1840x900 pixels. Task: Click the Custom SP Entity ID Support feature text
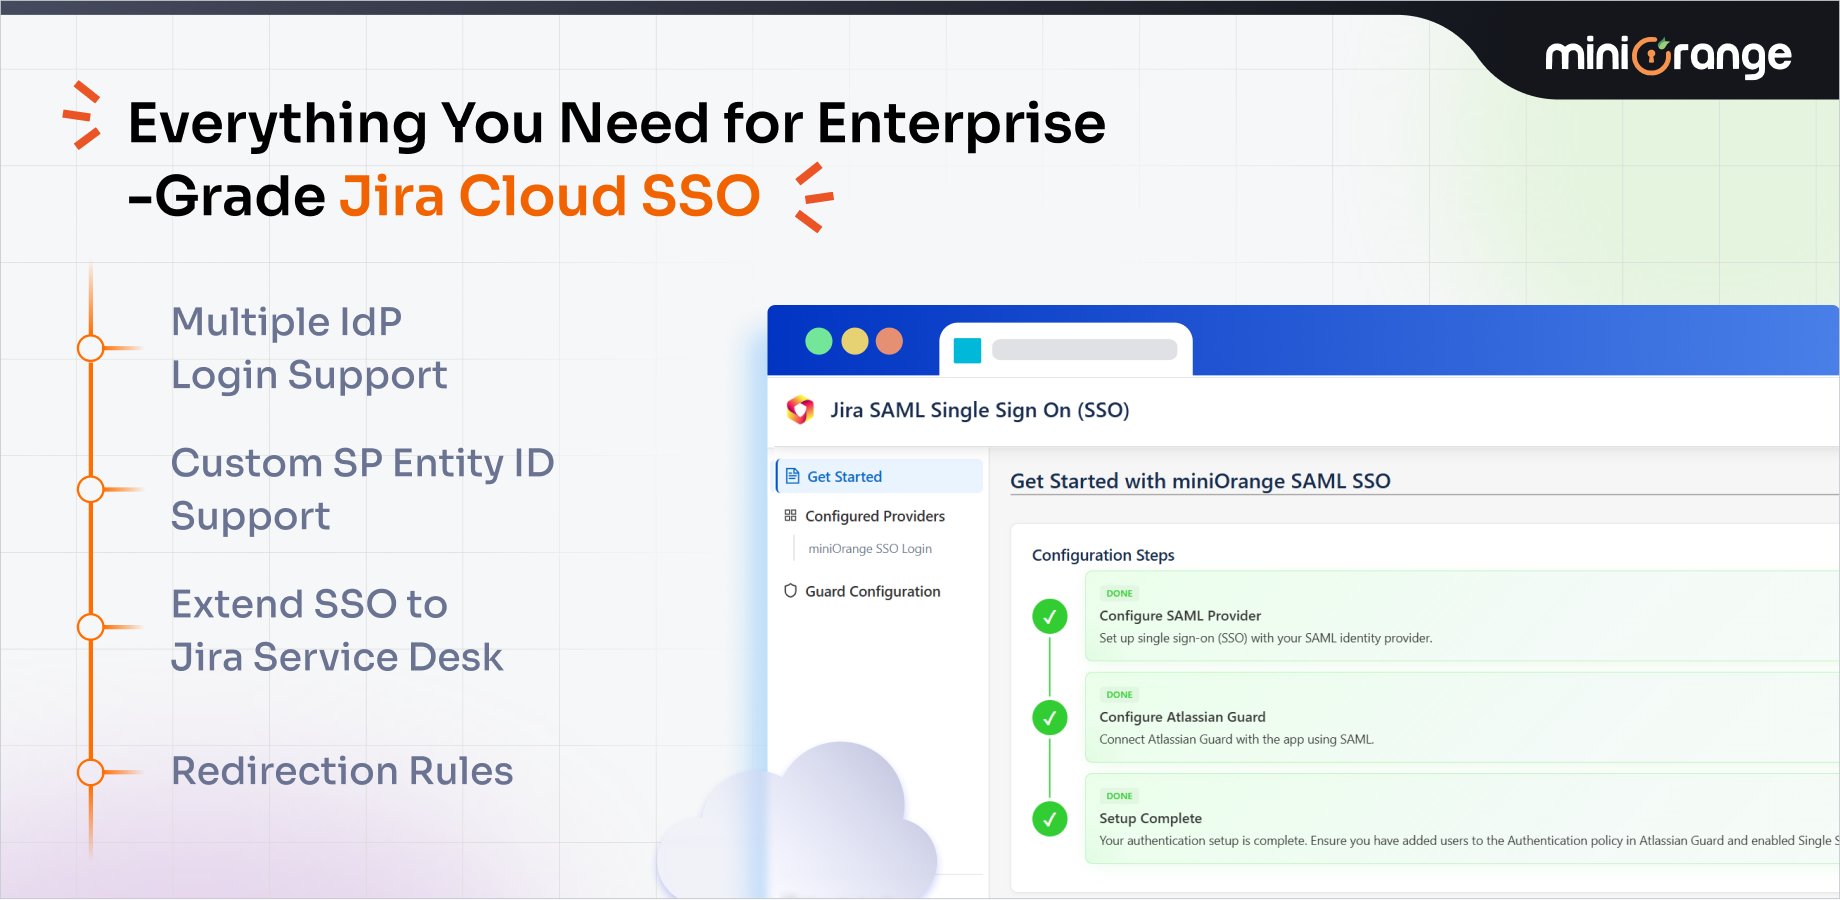[362, 490]
